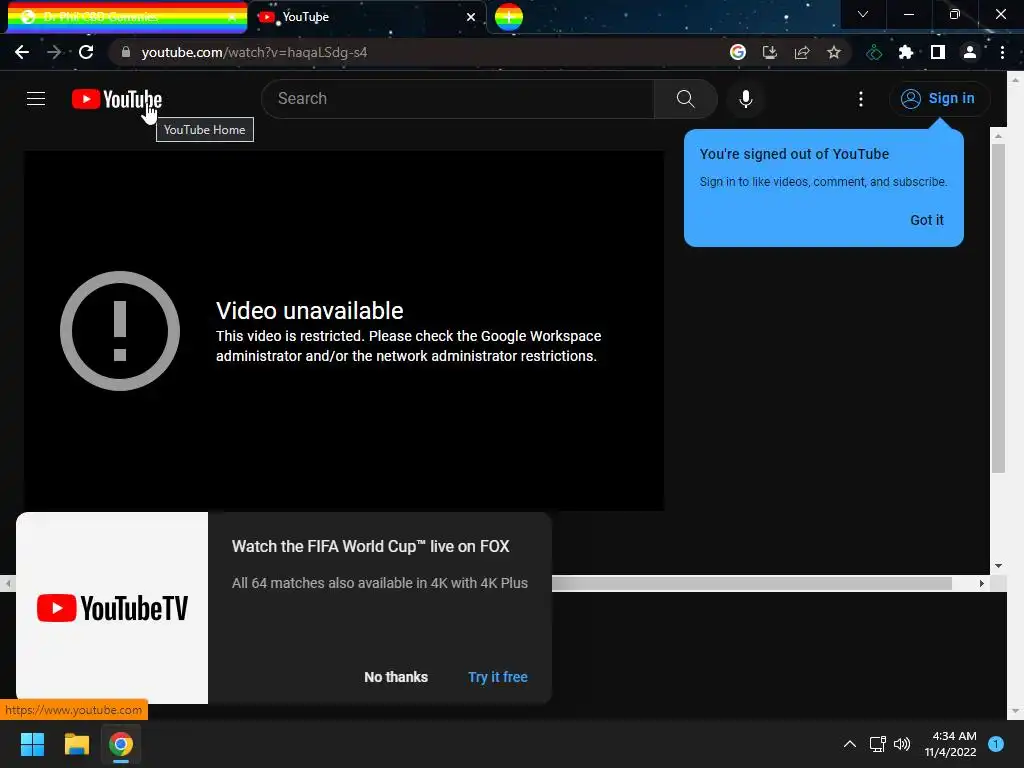Viewport: 1024px width, 768px height.
Task: Show hidden system tray icons
Action: [x=850, y=744]
